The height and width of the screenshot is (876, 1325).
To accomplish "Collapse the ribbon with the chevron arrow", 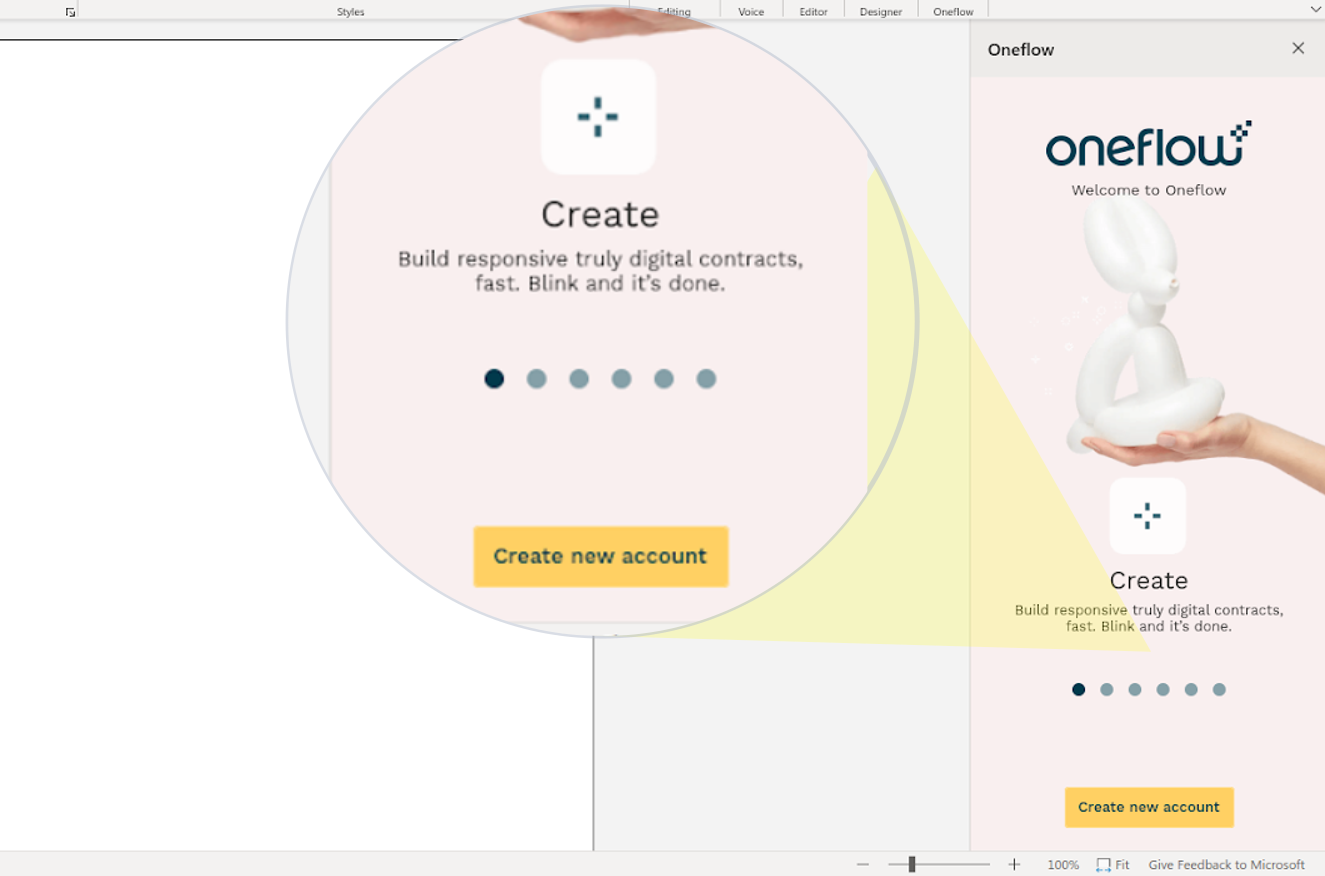I will [1315, 9].
